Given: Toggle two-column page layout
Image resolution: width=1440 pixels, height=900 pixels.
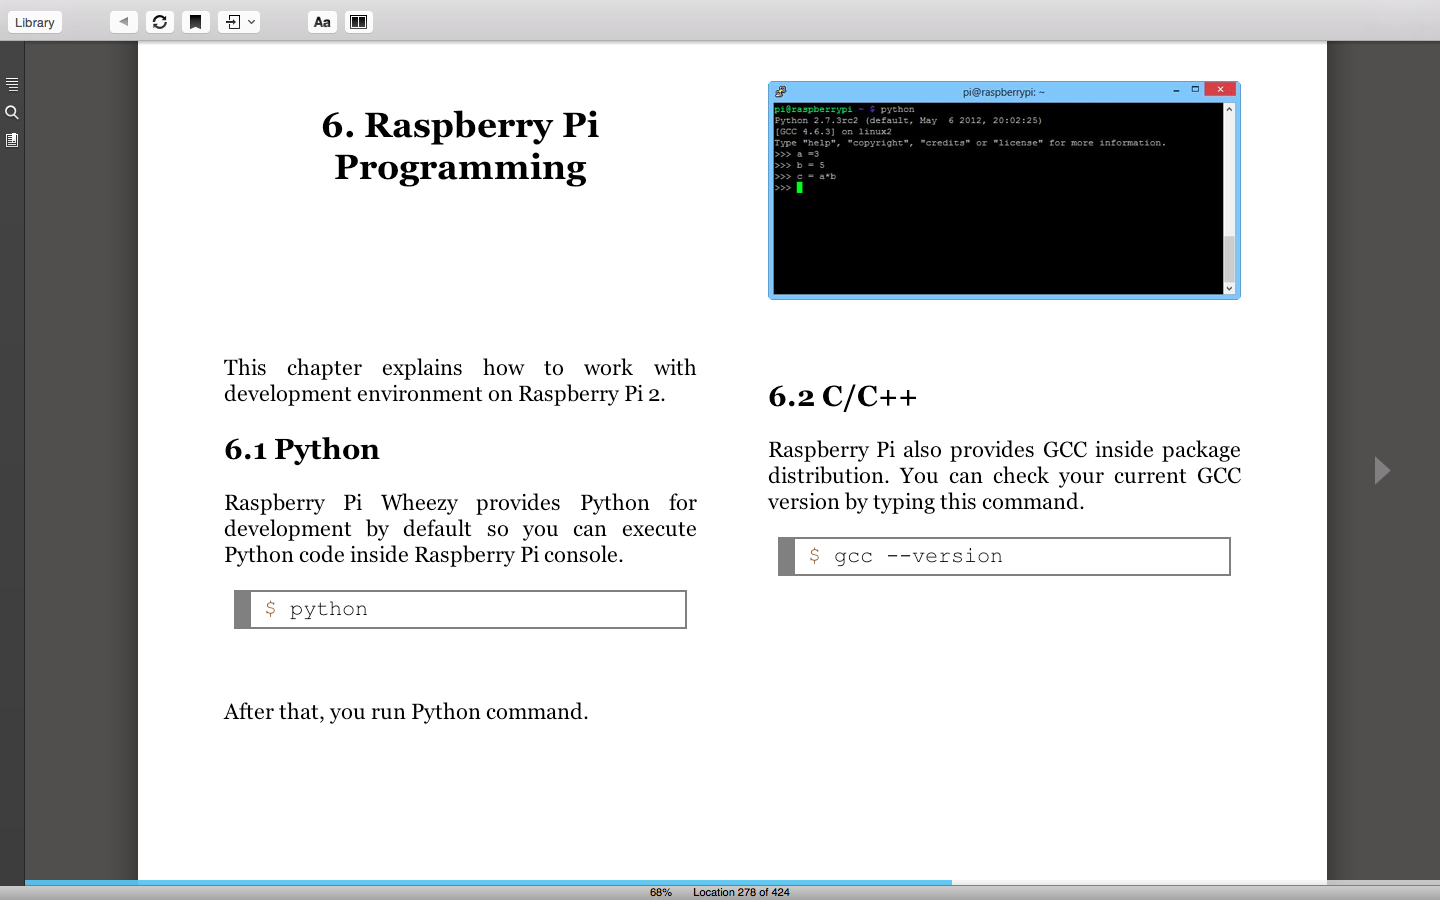Looking at the screenshot, I should click(x=358, y=21).
